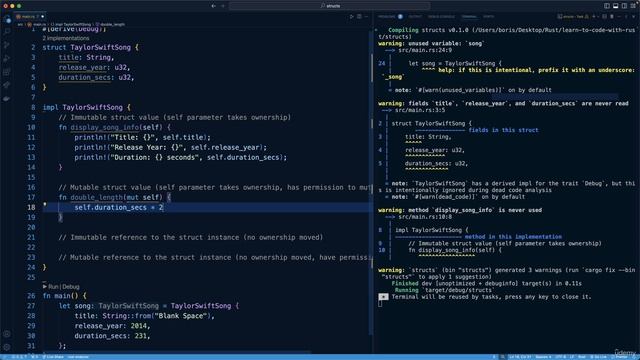Click src/main.rs:3:5 link in terminal
The width and height of the screenshot is (640, 360).
pyautogui.click(x=420, y=110)
